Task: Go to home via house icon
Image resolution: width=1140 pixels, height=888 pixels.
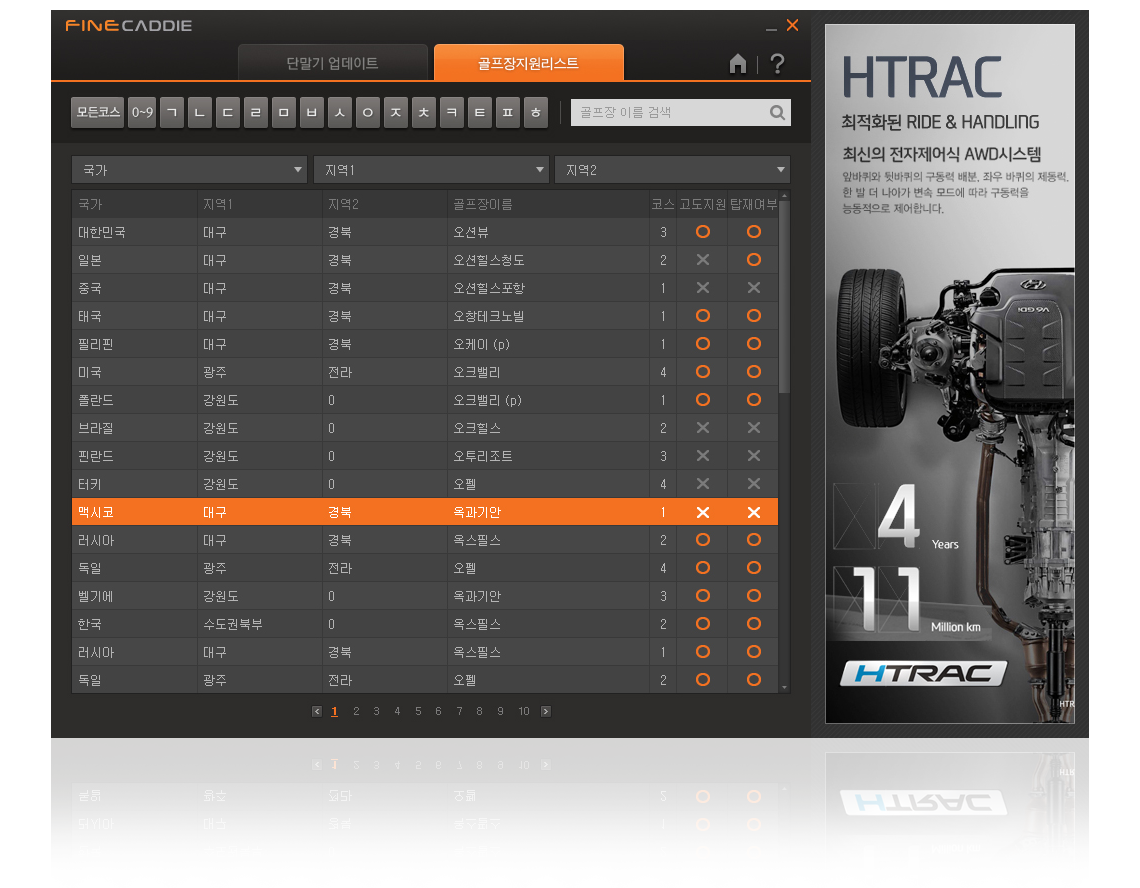Action: 737,64
